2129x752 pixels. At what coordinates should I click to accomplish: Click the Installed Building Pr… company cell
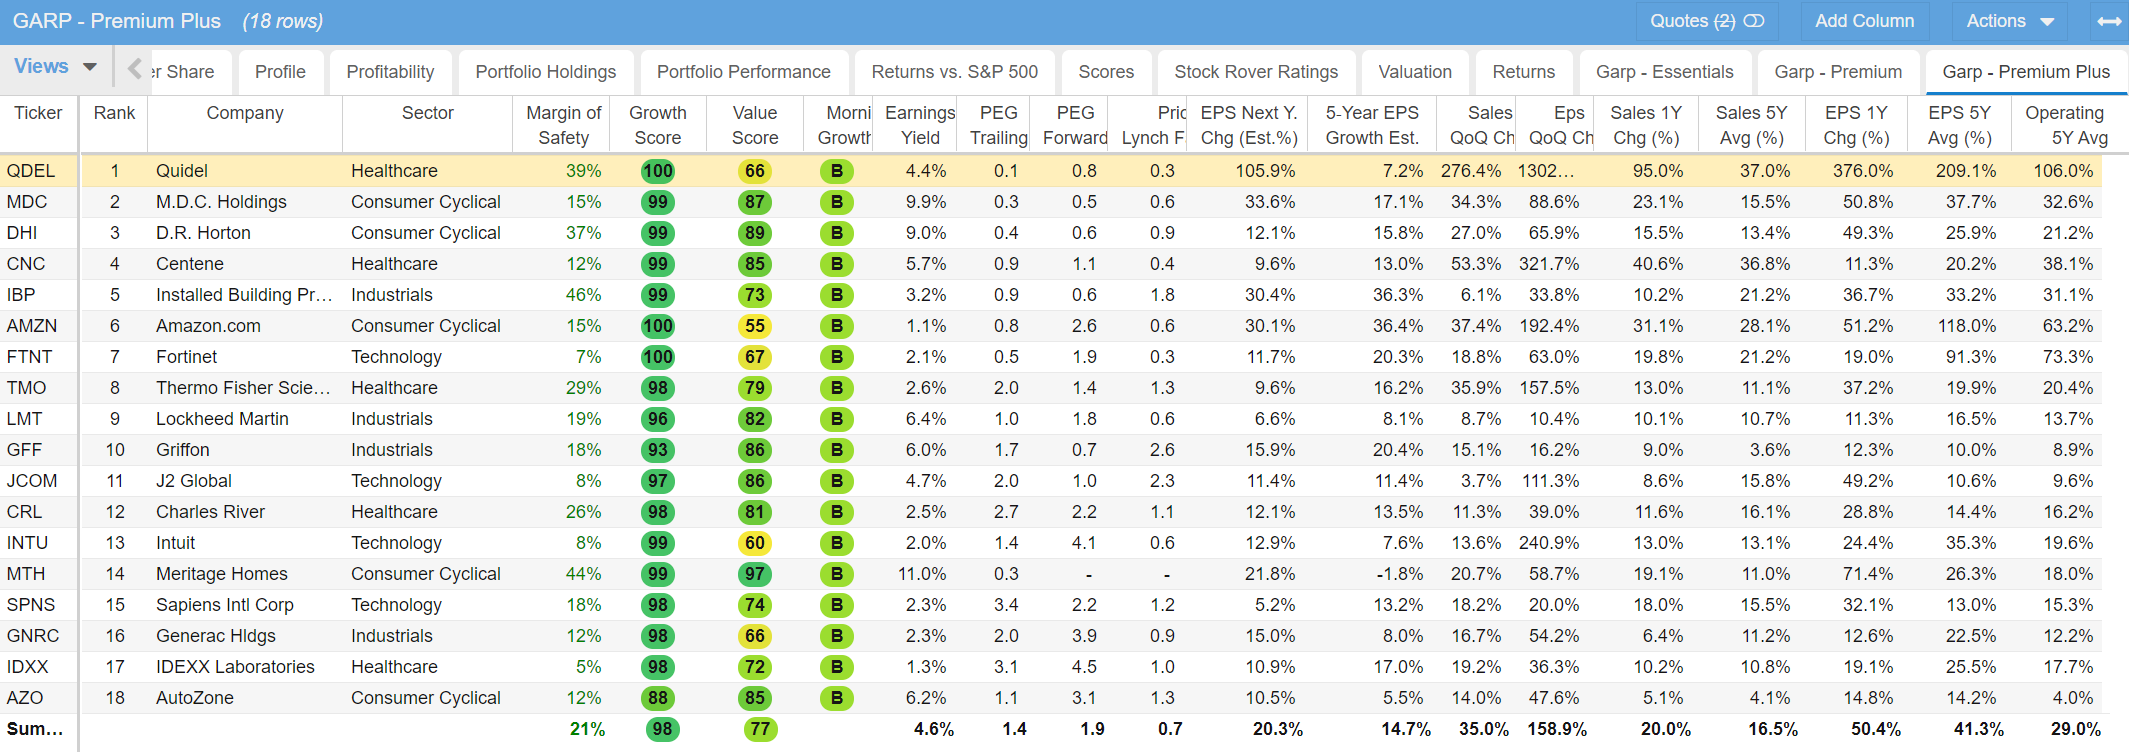(244, 295)
